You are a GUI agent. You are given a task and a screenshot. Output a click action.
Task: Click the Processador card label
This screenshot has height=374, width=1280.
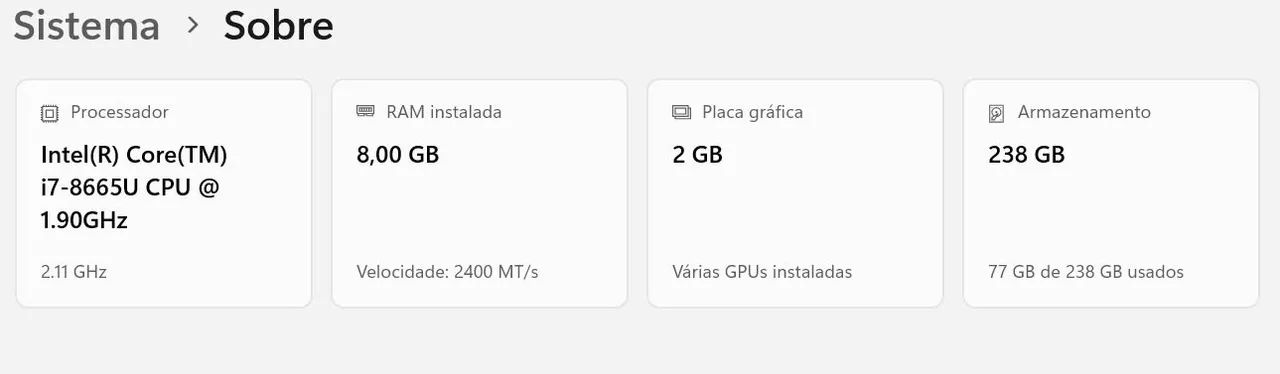pyautogui.click(x=120, y=112)
